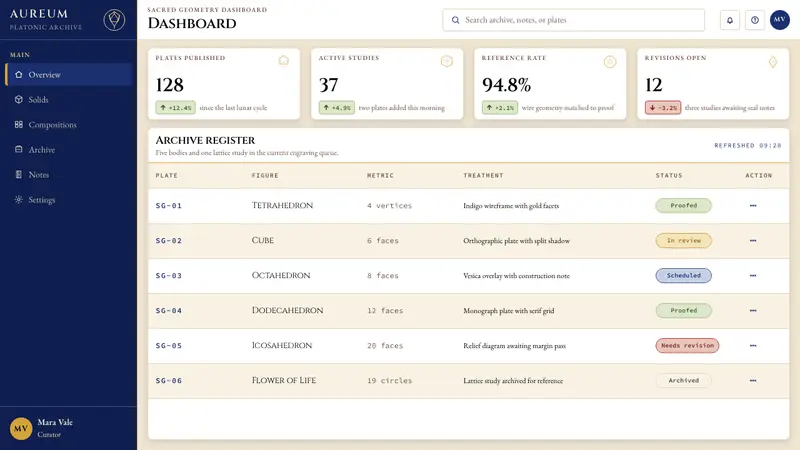Click the Tetrahedron figure name
This screenshot has width=800, height=450.
pyautogui.click(x=282, y=205)
